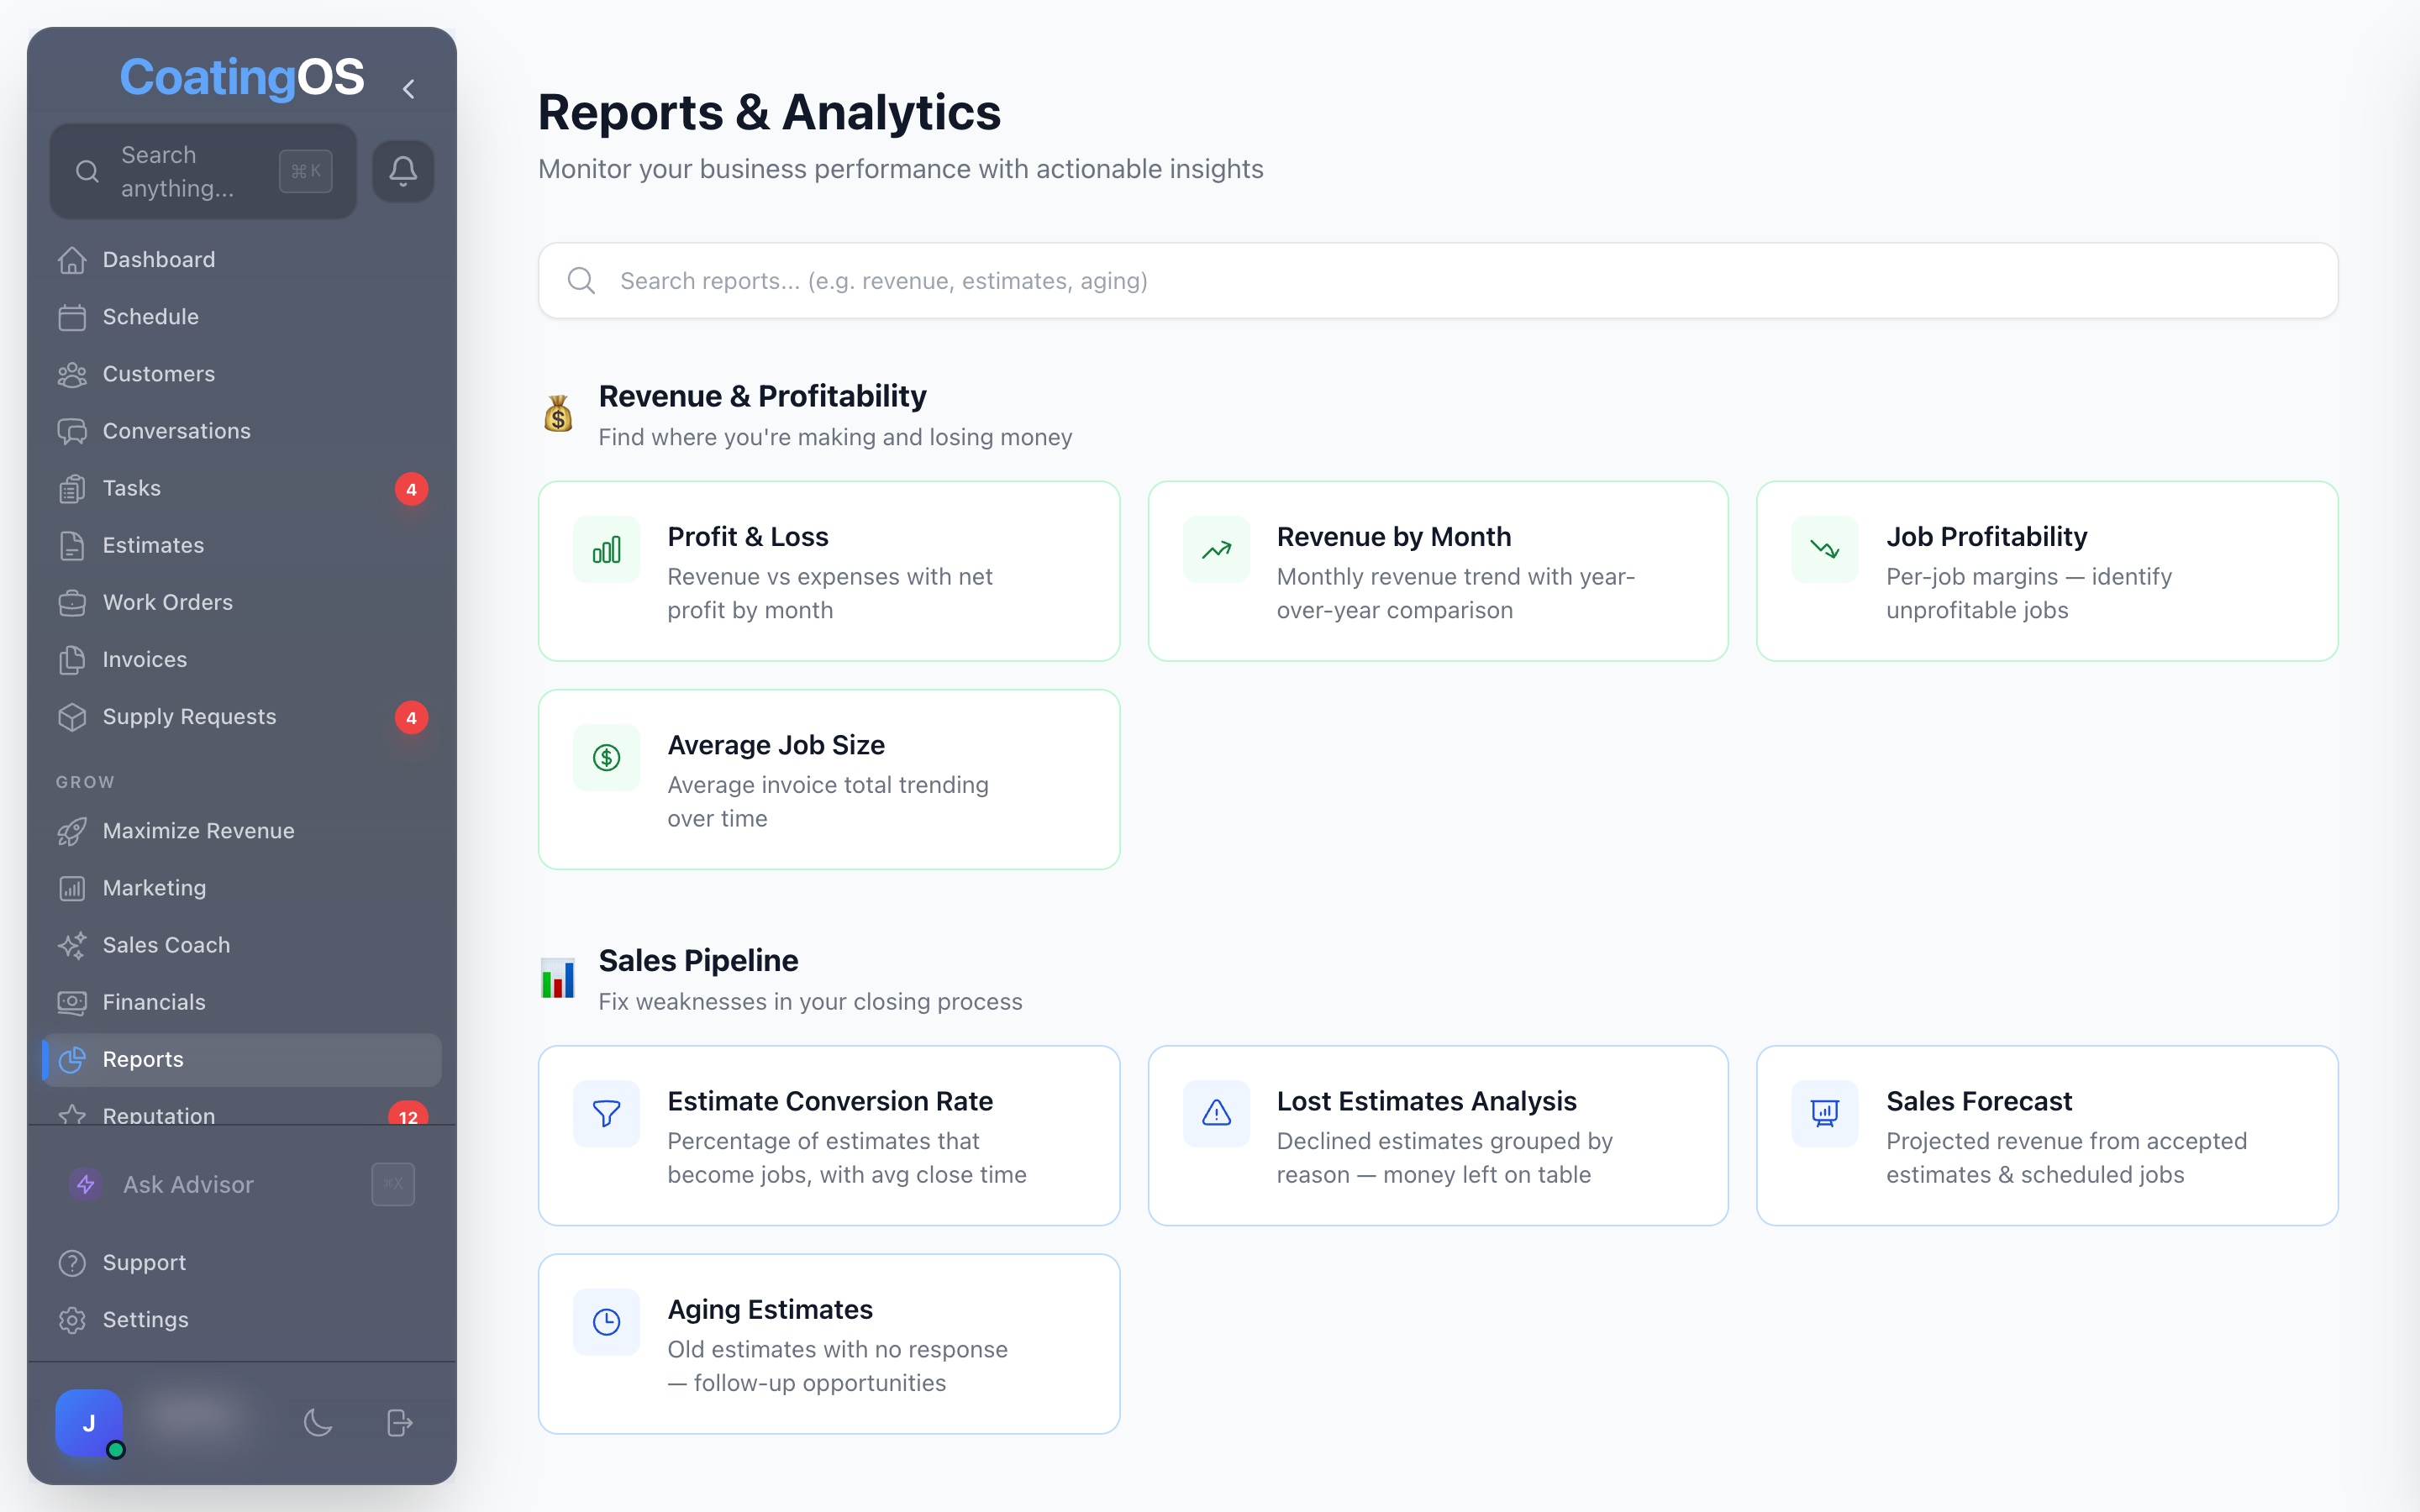Click the CoatingOS logo
Image resolution: width=2420 pixels, height=1512 pixels.
pyautogui.click(x=242, y=78)
